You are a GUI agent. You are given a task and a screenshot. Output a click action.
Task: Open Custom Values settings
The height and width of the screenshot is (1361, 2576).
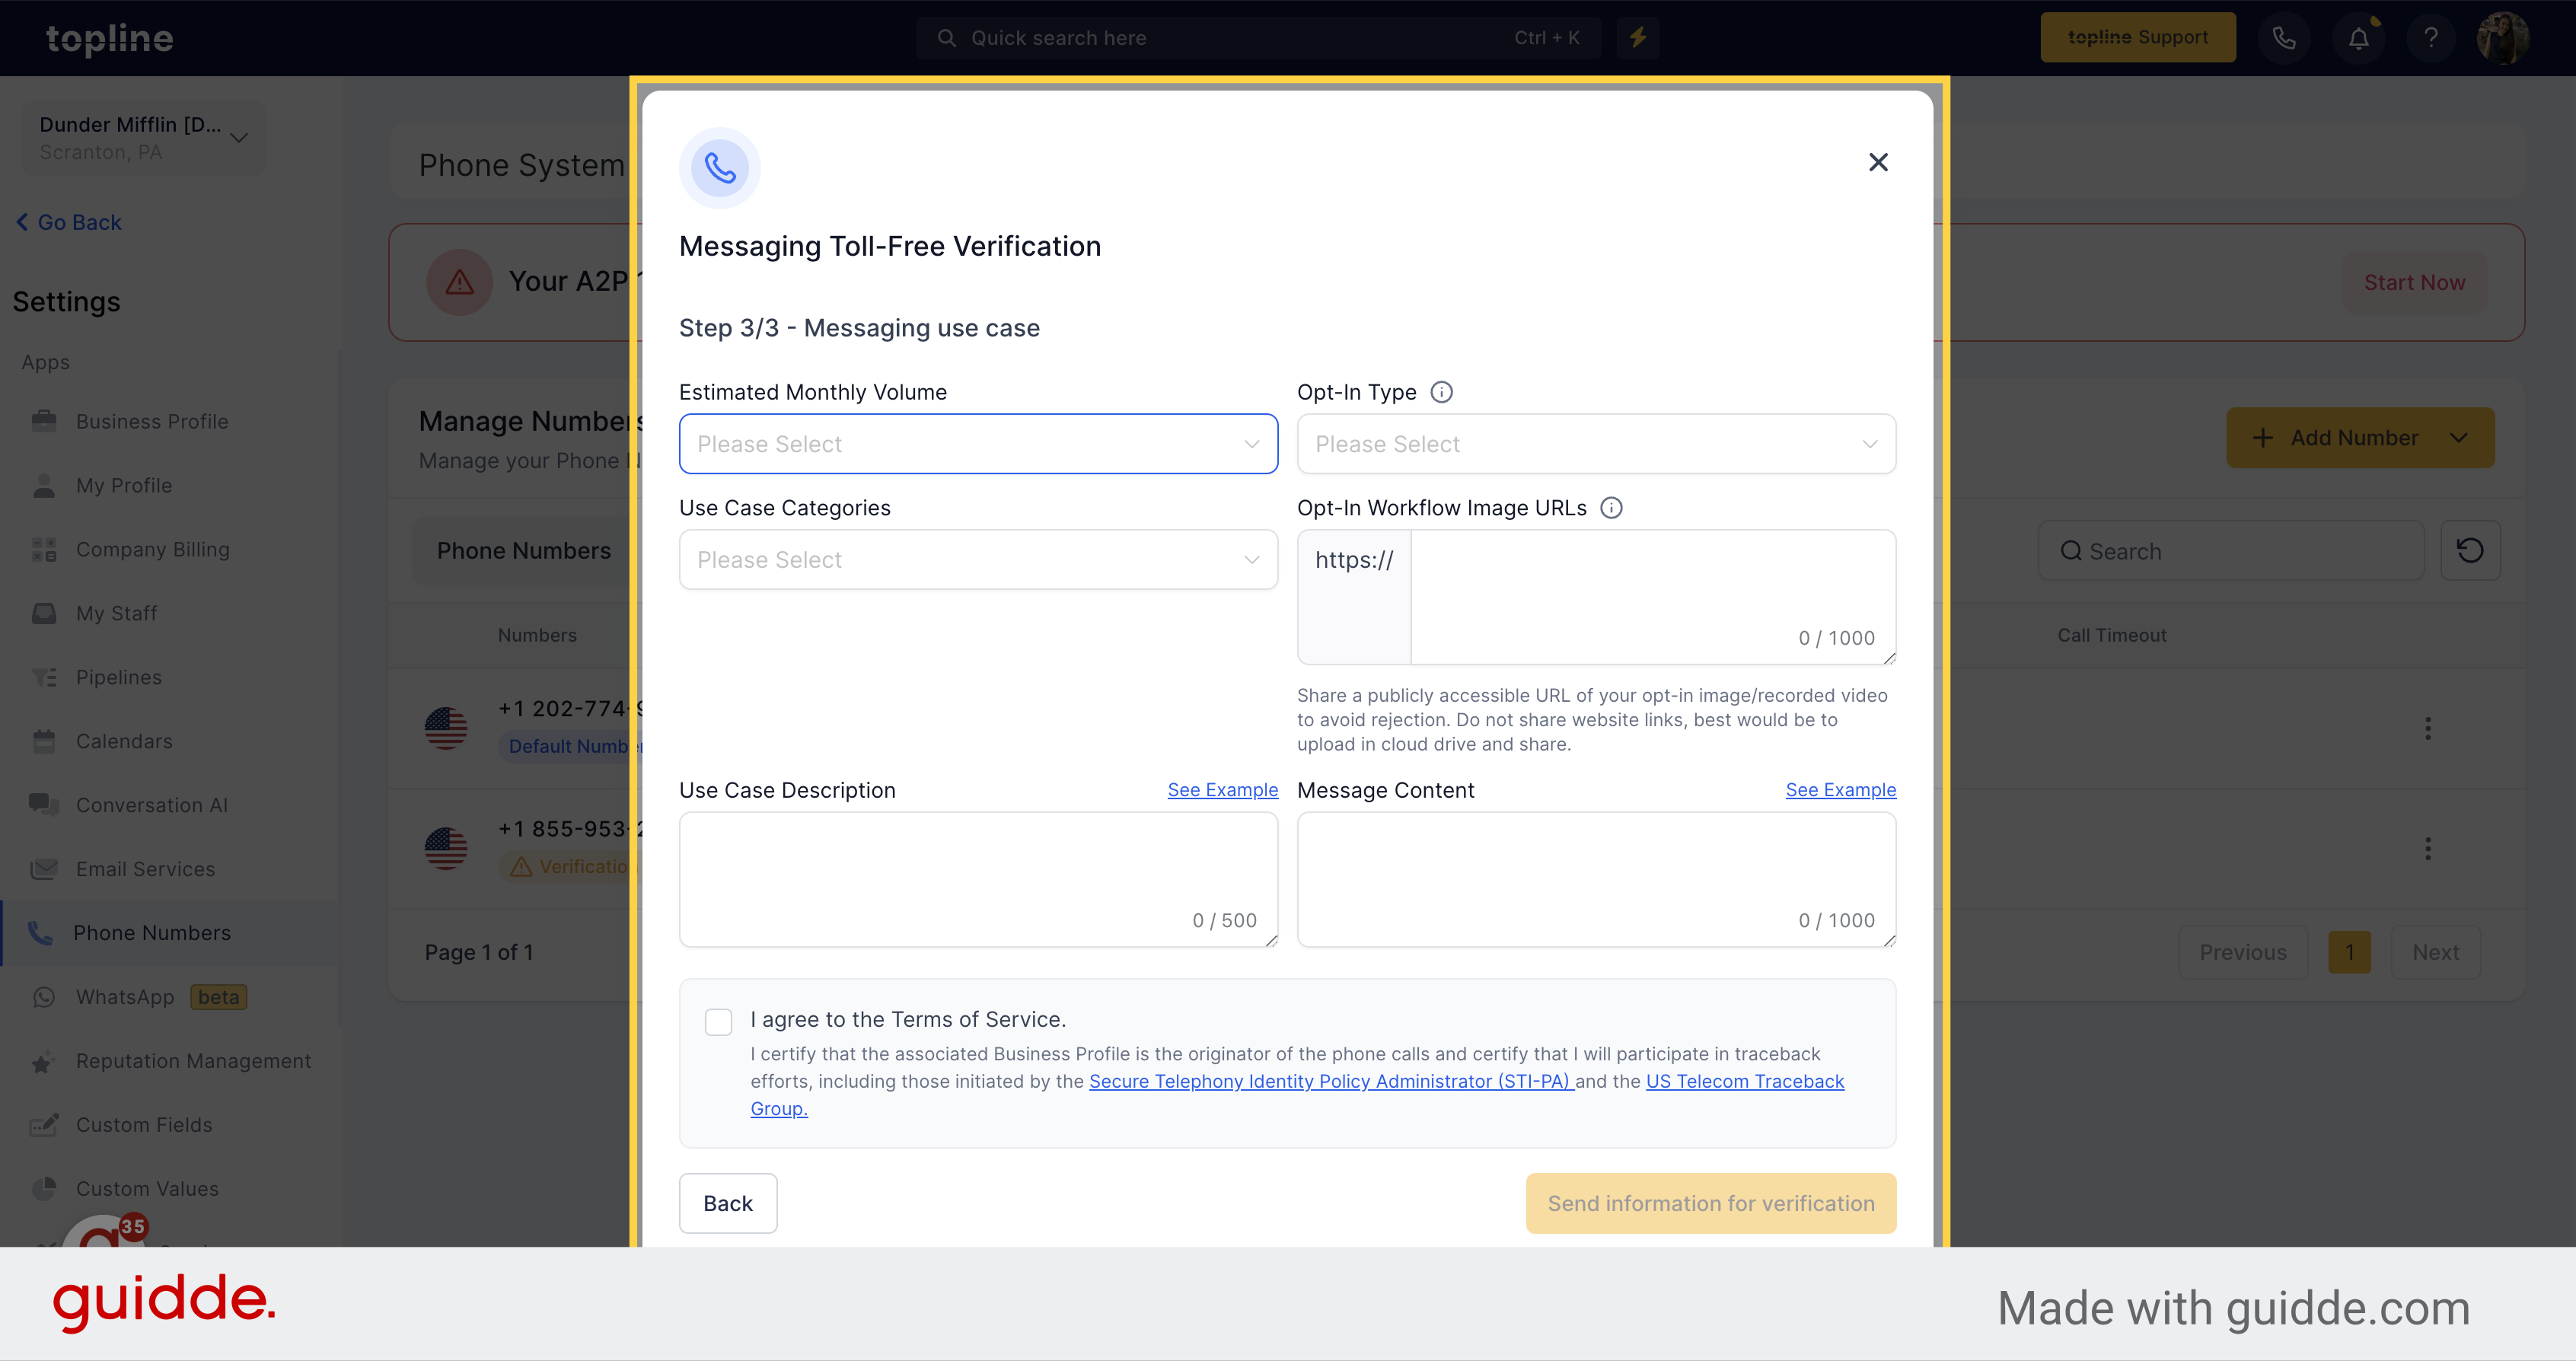point(147,1189)
